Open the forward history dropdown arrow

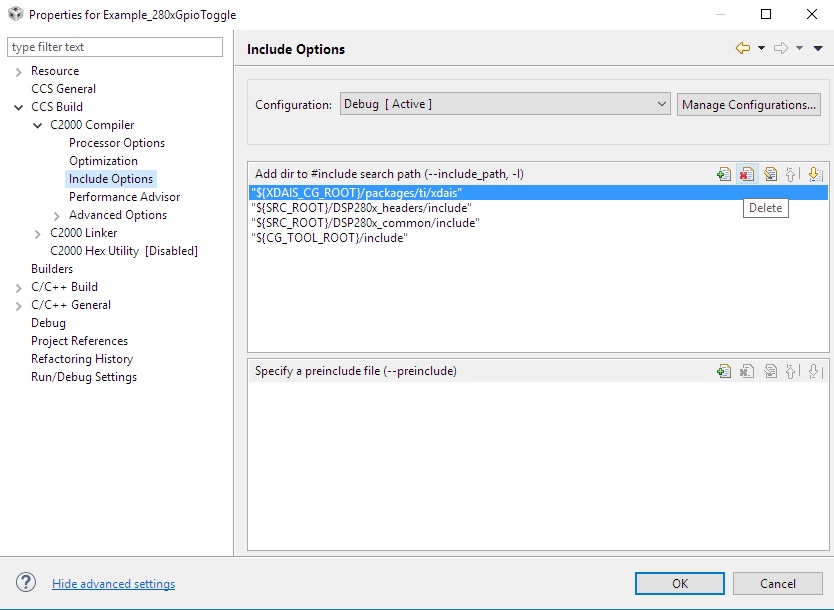799,48
